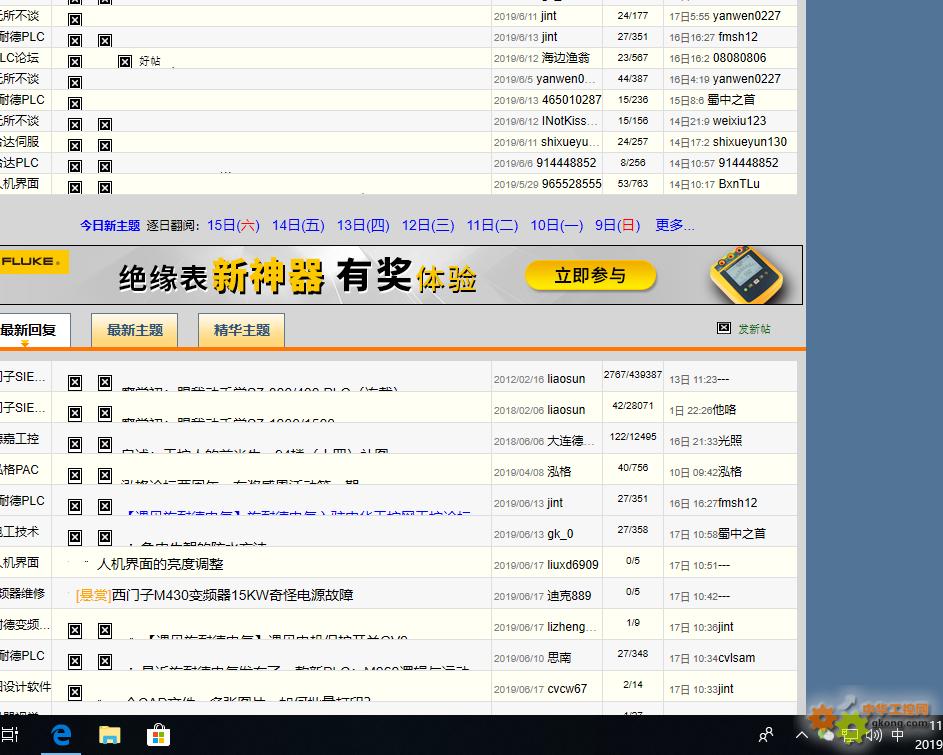Click the 格PAC forum label
The image size is (943, 755).
tap(19, 469)
